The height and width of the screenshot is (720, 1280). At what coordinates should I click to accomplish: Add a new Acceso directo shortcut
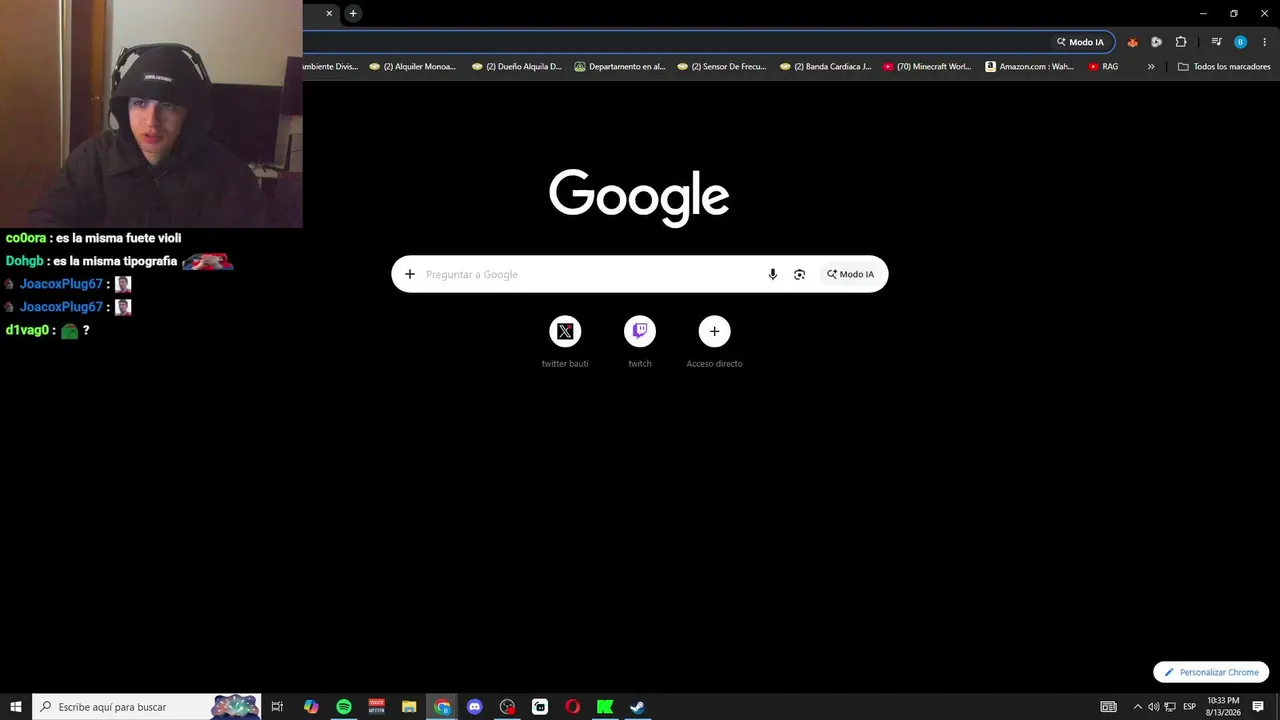(x=714, y=341)
